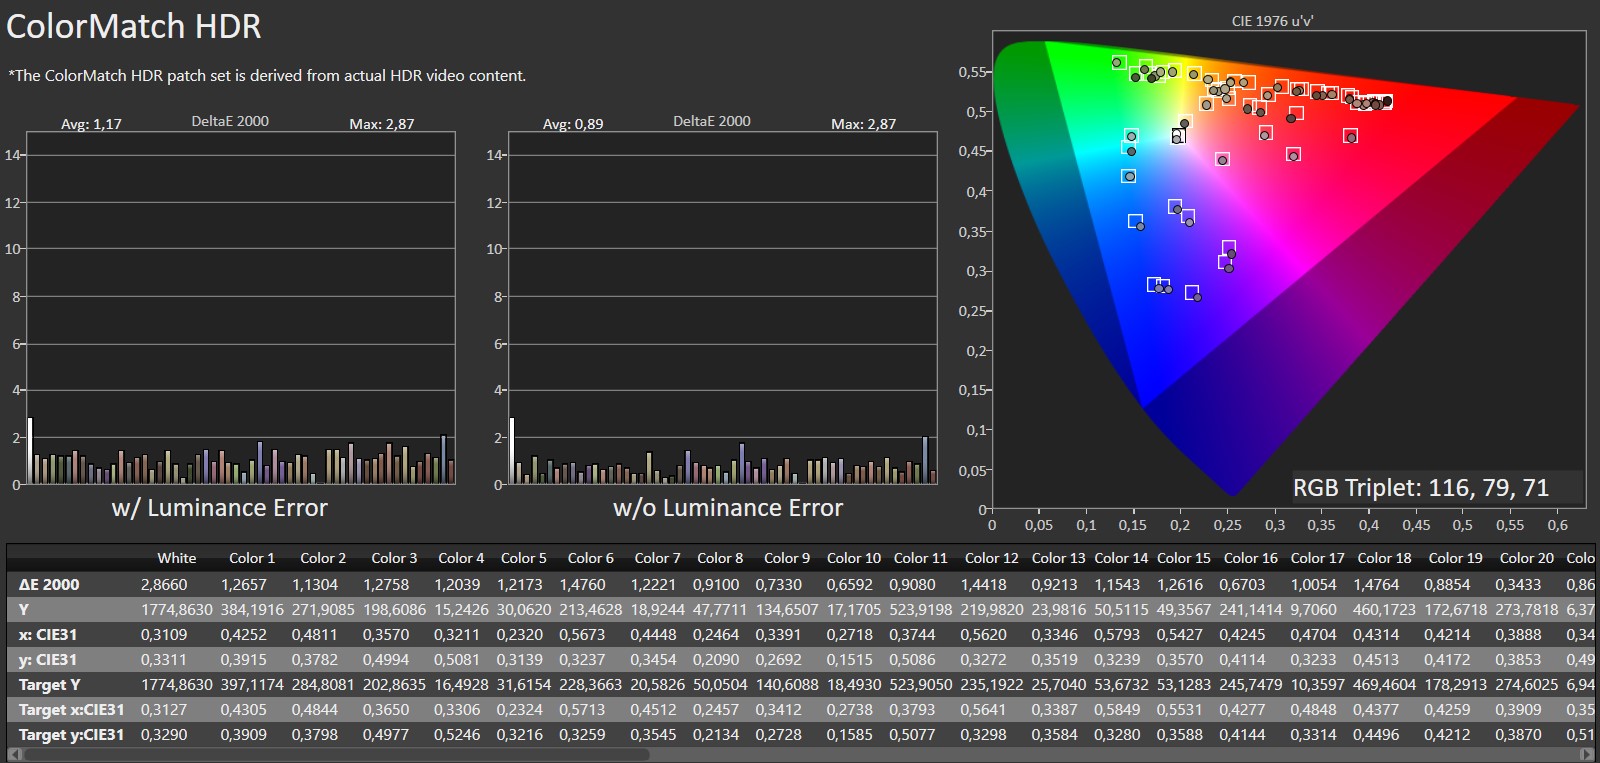Select the Color 15 column header

[1183, 558]
